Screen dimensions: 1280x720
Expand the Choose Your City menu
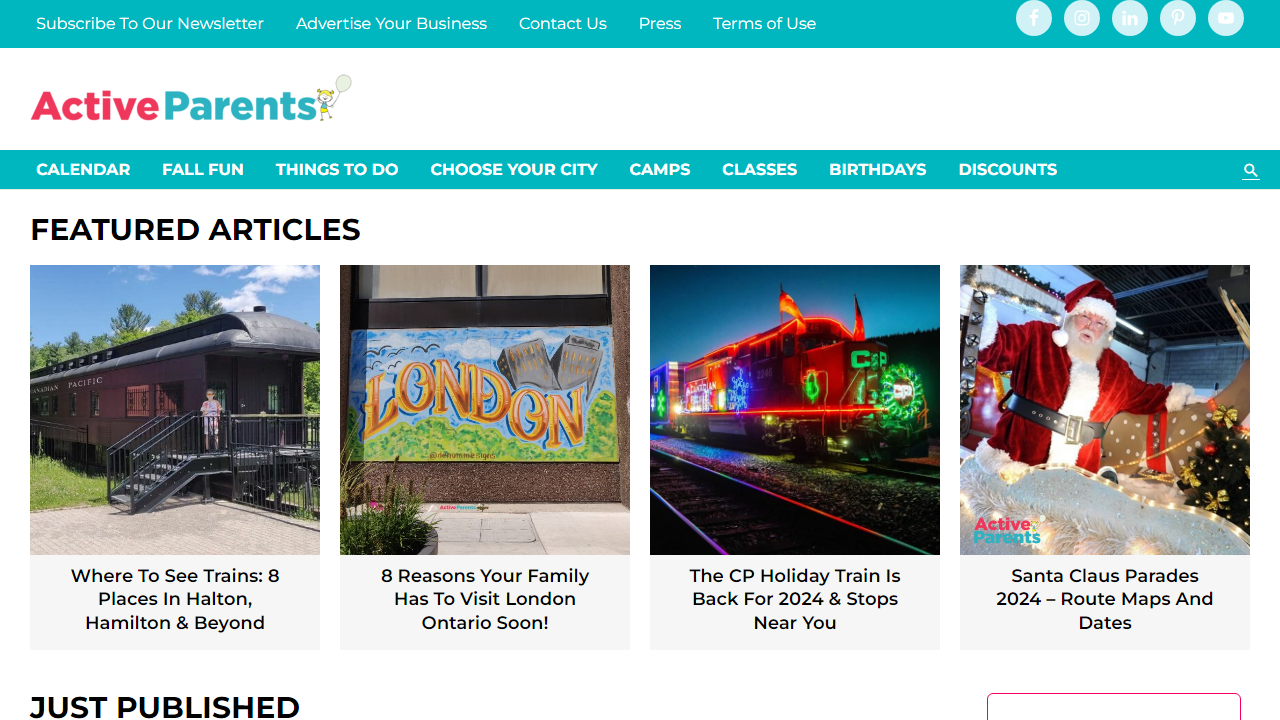pyautogui.click(x=514, y=170)
